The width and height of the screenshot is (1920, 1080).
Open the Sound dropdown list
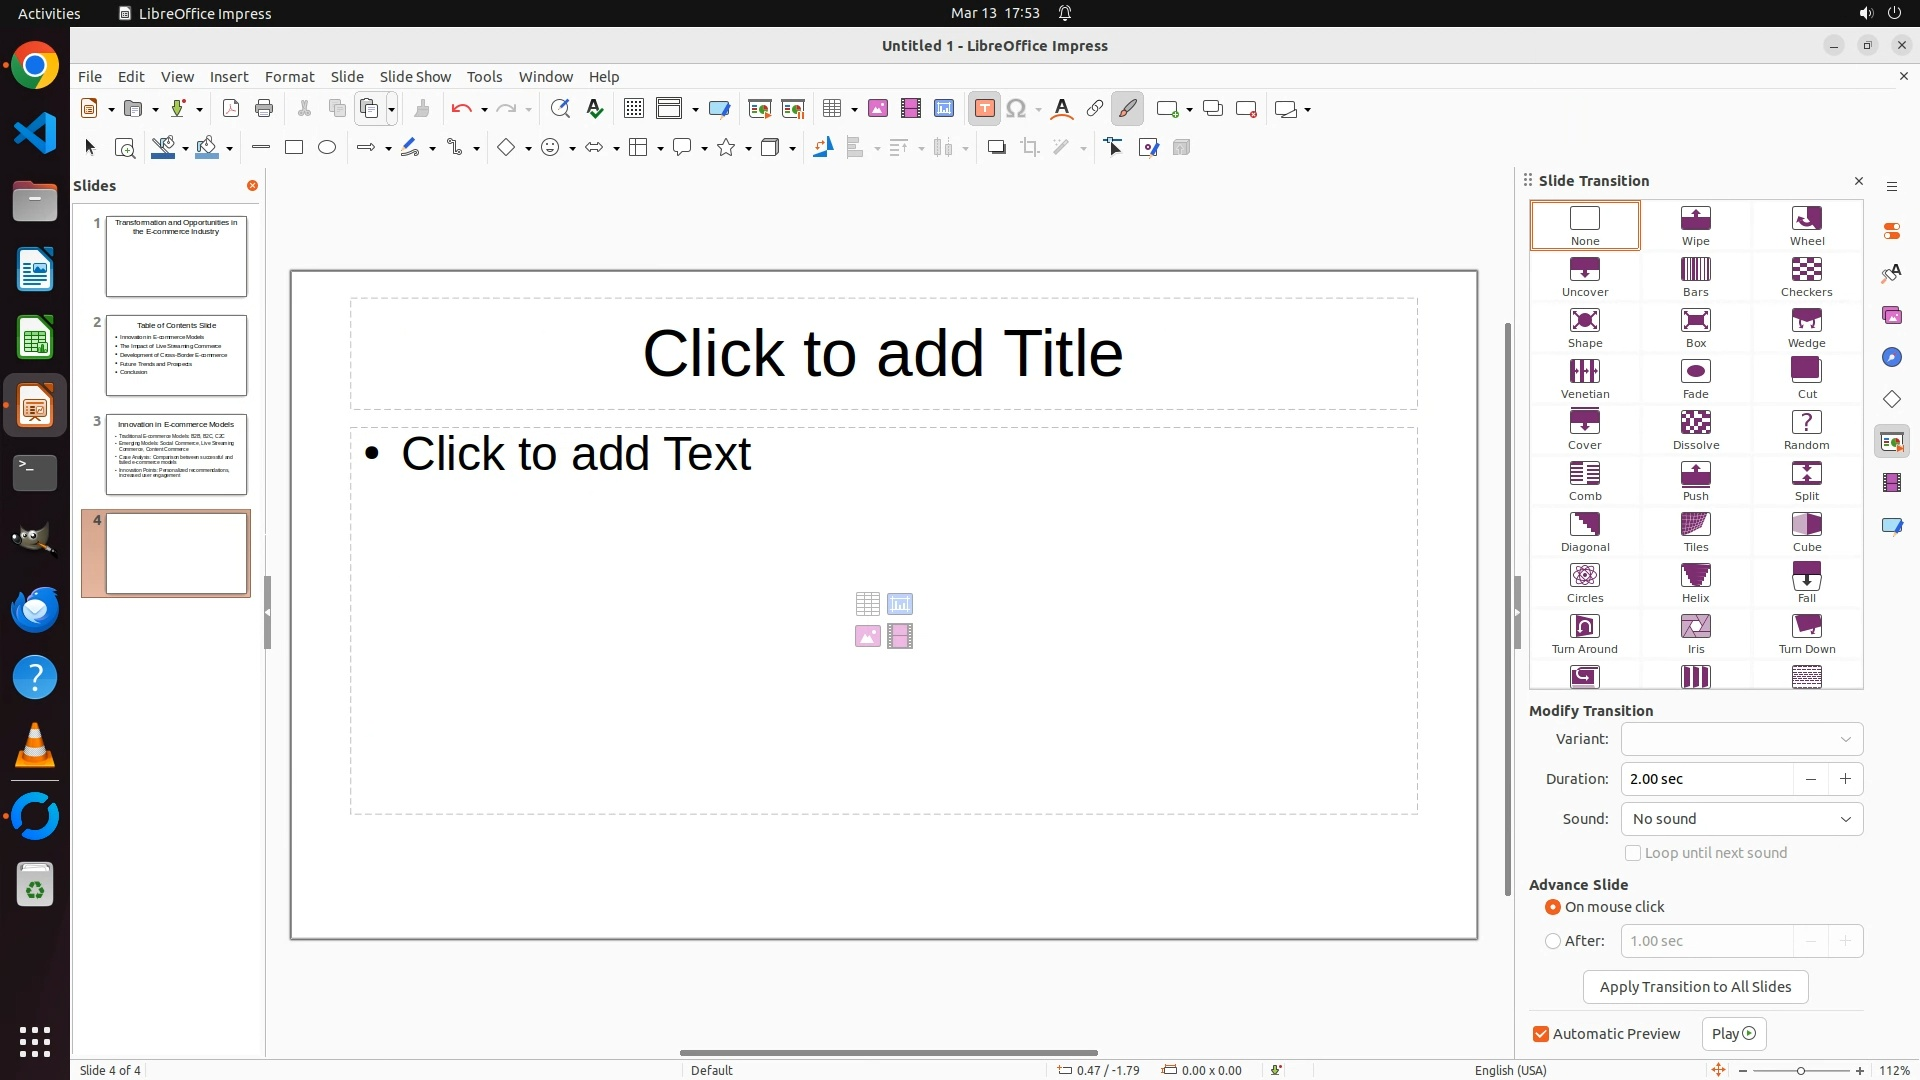click(x=1741, y=819)
